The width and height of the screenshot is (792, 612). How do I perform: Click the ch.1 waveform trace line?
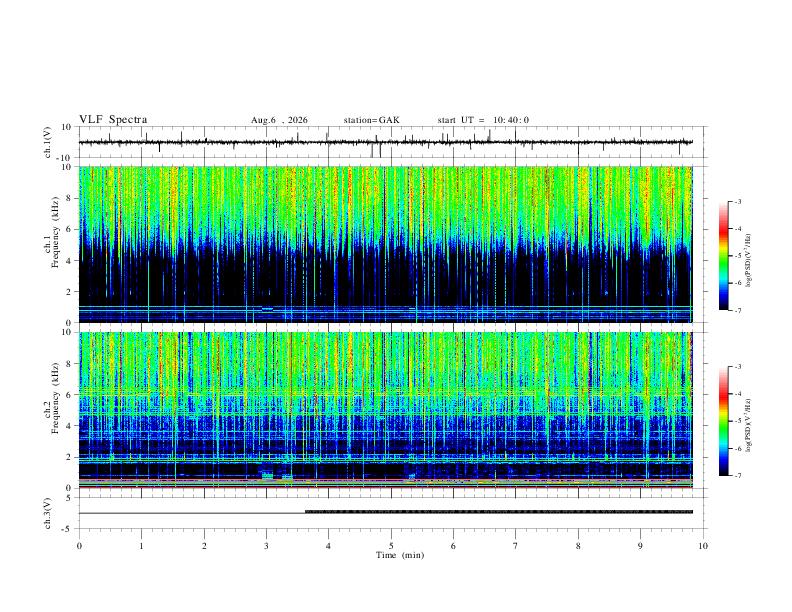[x=386, y=142]
